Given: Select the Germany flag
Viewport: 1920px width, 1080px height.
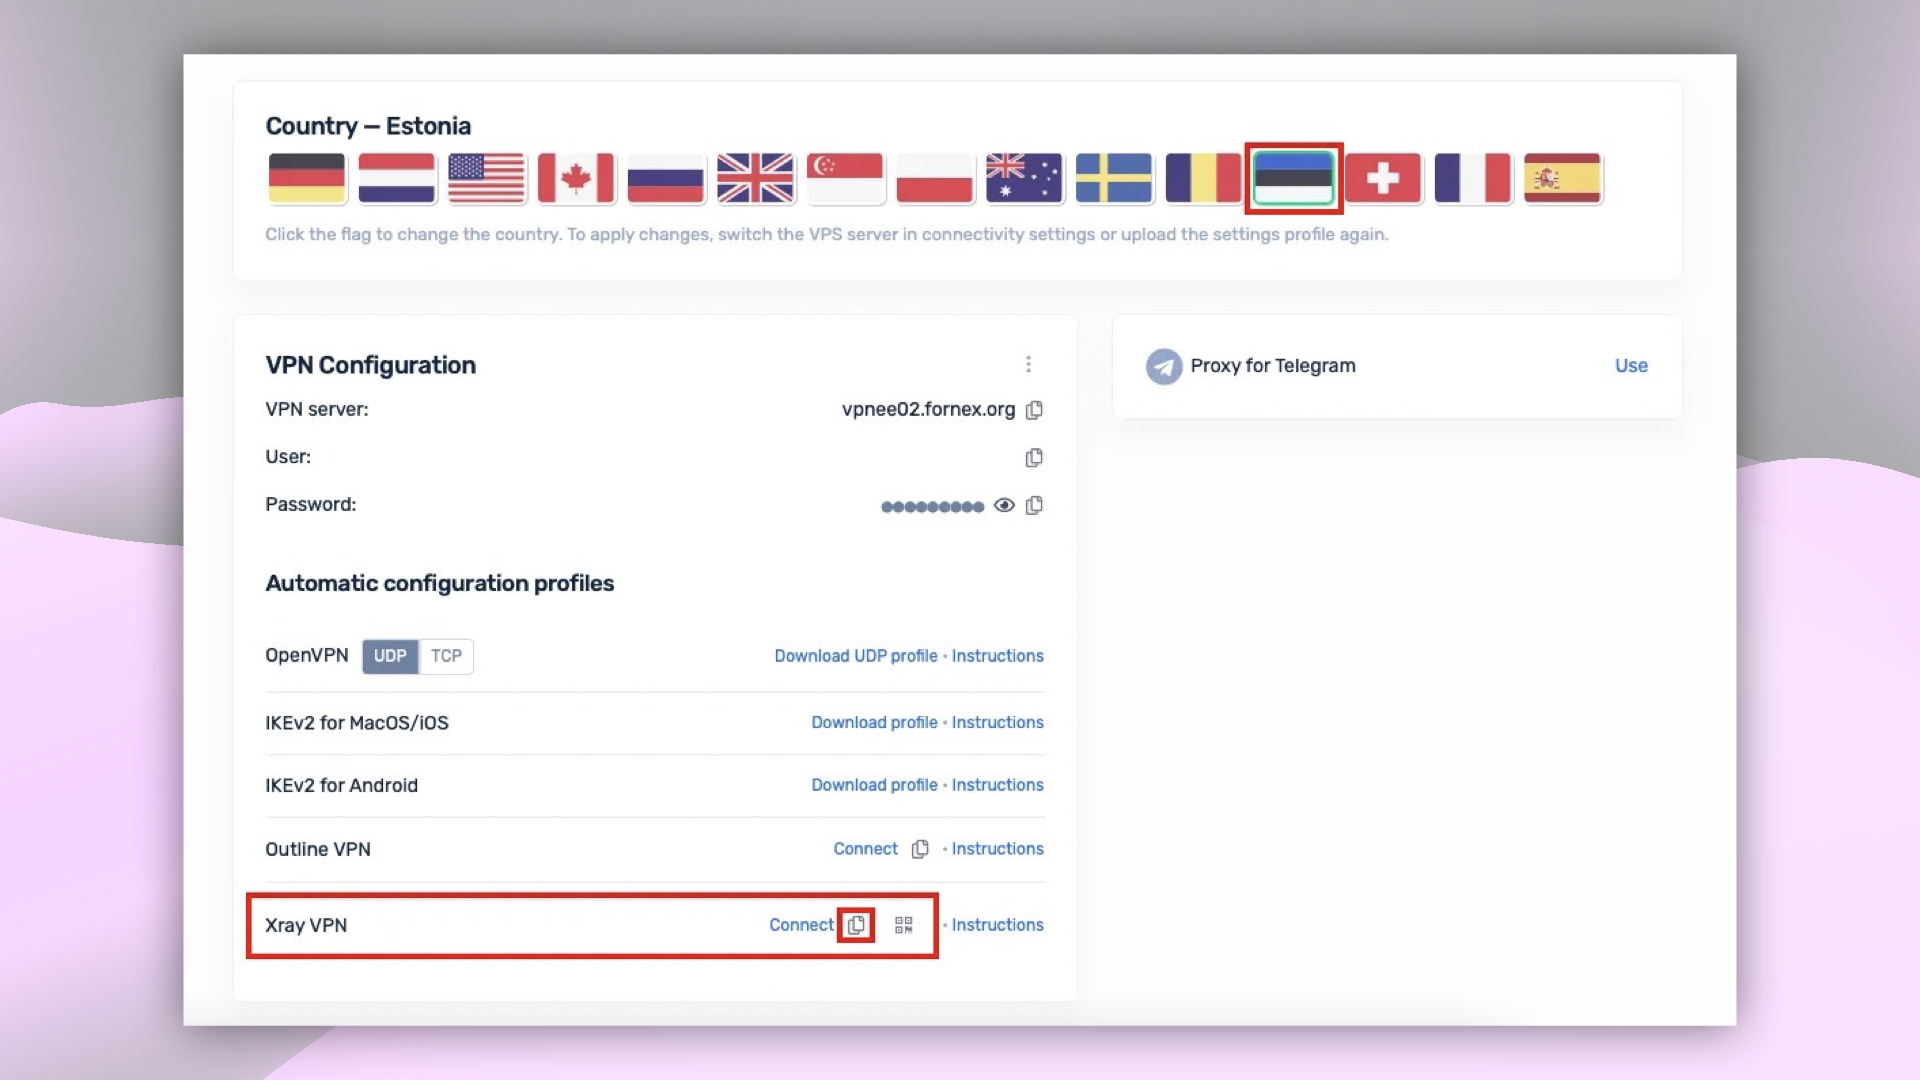Looking at the screenshot, I should point(307,178).
